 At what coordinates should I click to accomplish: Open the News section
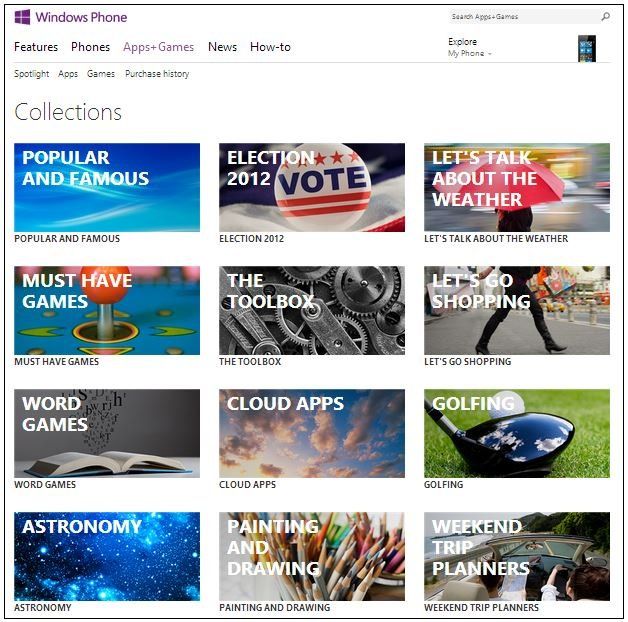point(222,47)
